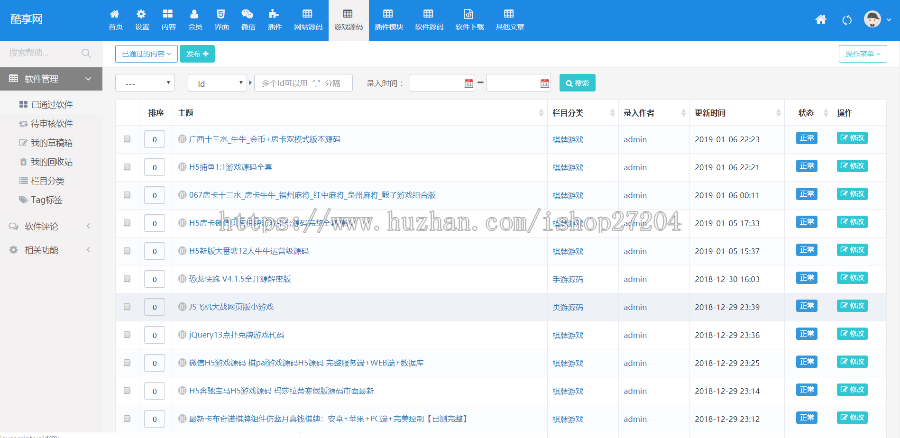Tick the checkbox of the 22:21 row
This screenshot has height=438, width=900.
pos(127,167)
